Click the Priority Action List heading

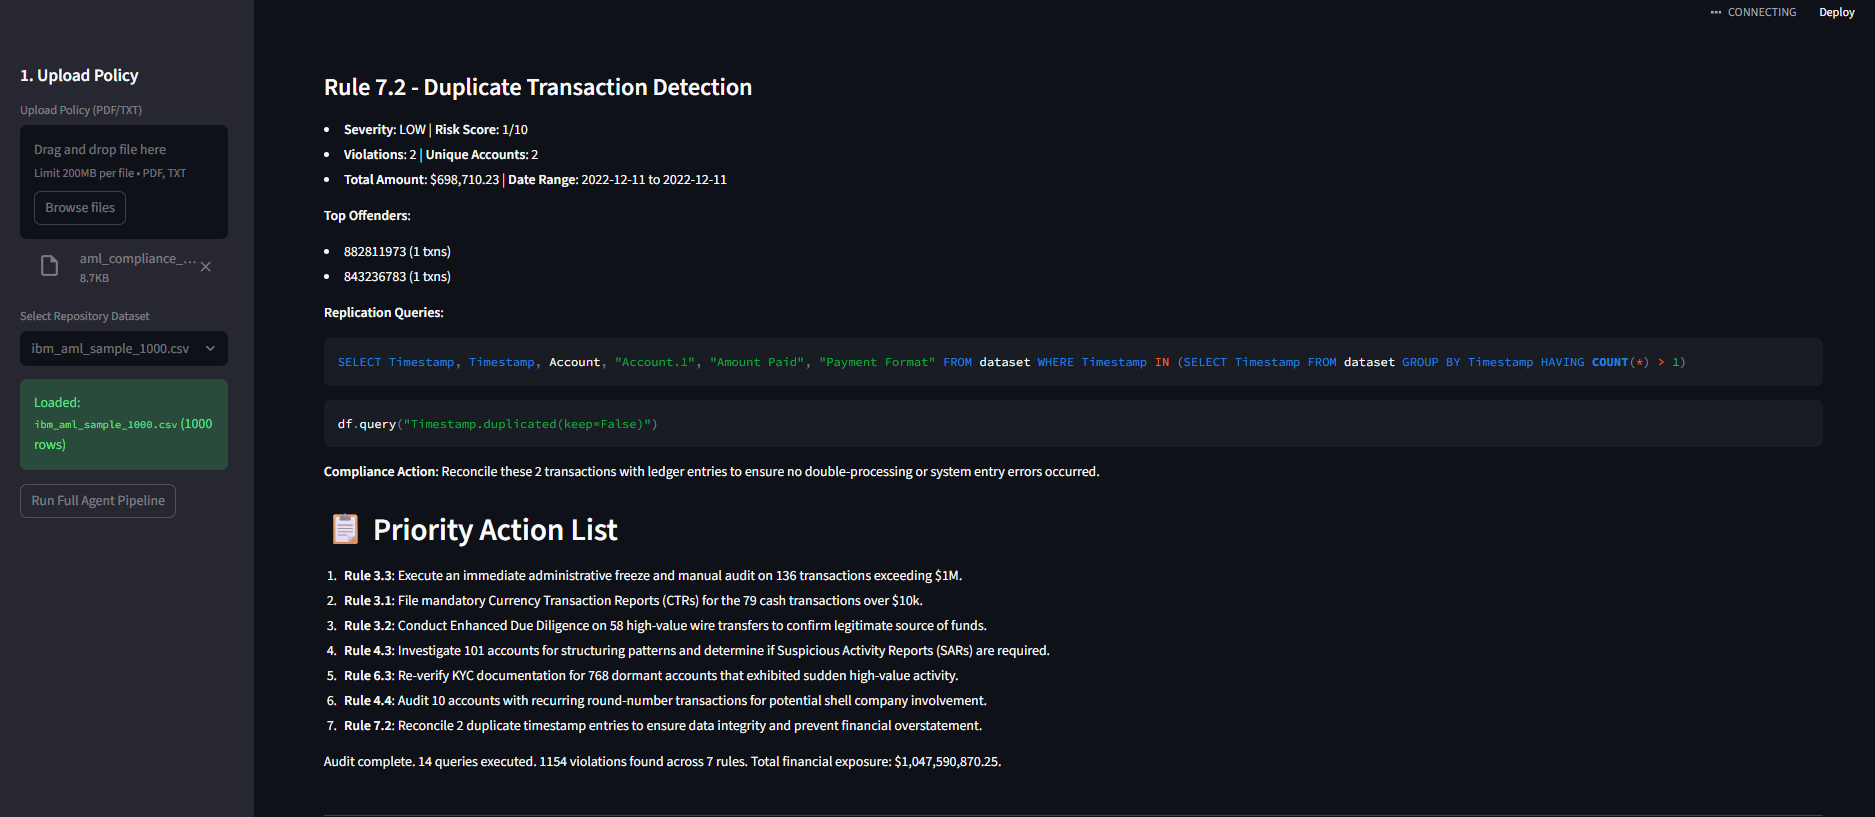tap(495, 529)
